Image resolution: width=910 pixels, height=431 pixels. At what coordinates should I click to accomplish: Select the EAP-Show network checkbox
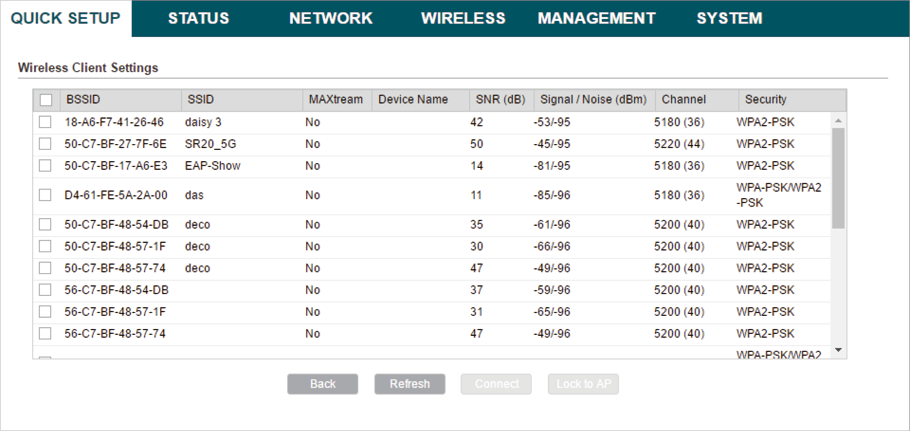pyautogui.click(x=45, y=166)
